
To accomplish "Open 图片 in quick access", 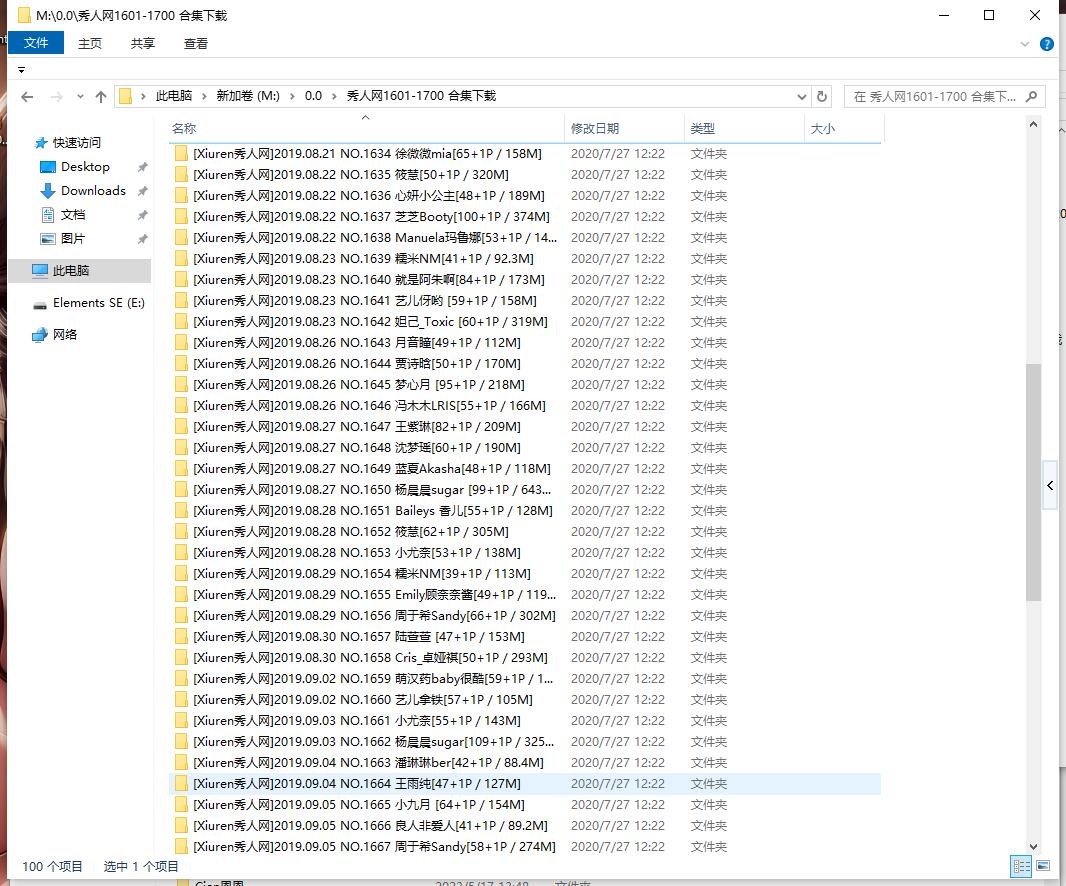I will click(x=73, y=239).
